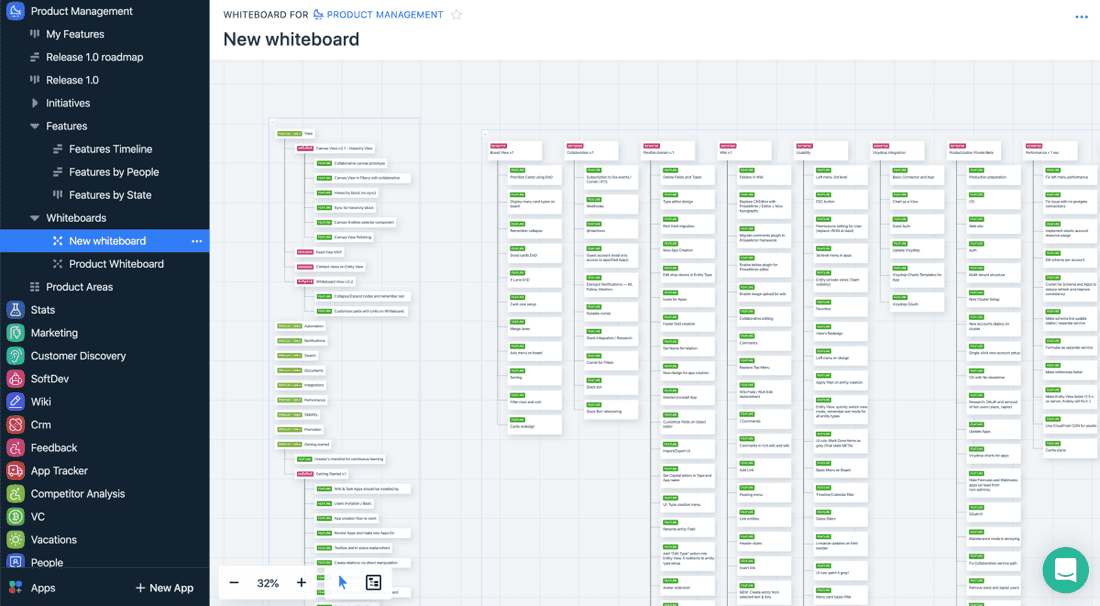
Task: Click the zoom out minus button
Action: tap(234, 583)
